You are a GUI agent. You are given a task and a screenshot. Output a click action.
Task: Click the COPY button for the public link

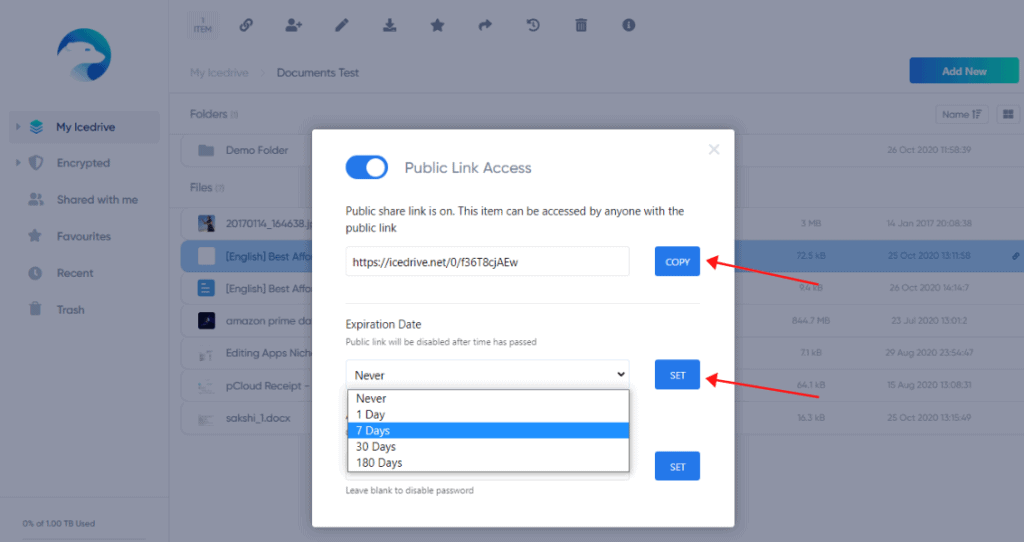pos(677,261)
